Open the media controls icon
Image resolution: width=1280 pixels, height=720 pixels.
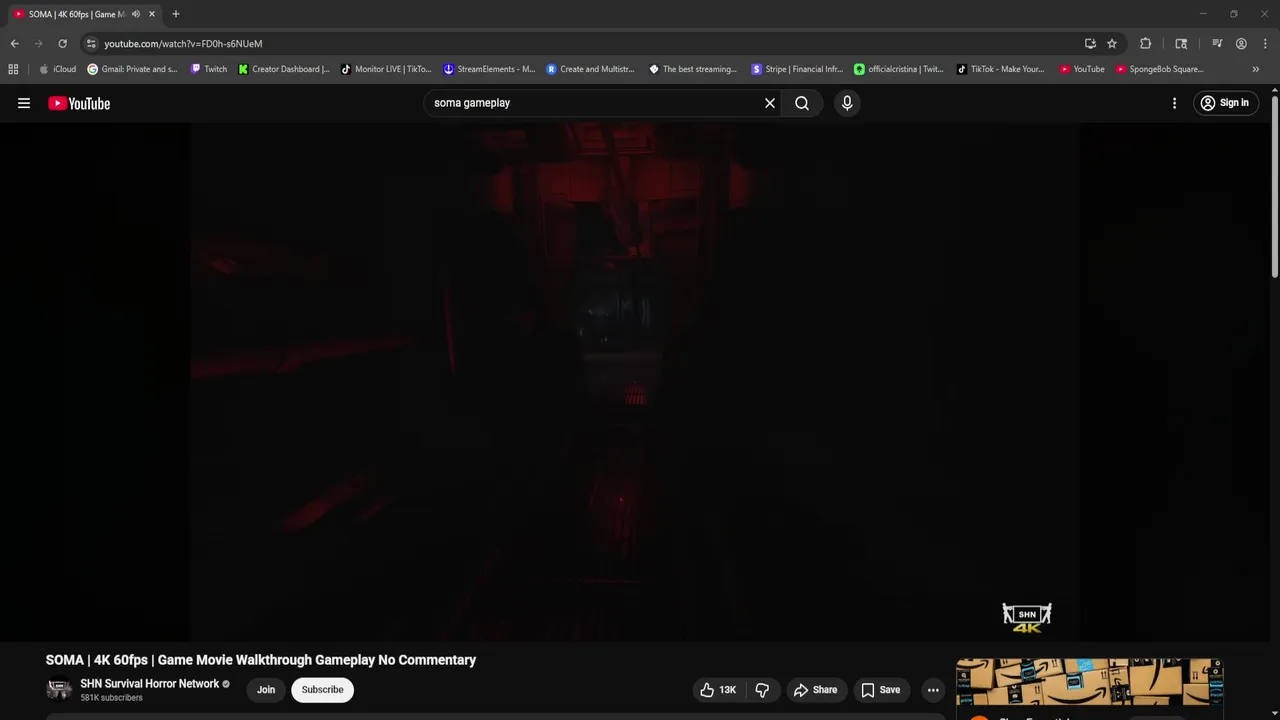click(1217, 44)
